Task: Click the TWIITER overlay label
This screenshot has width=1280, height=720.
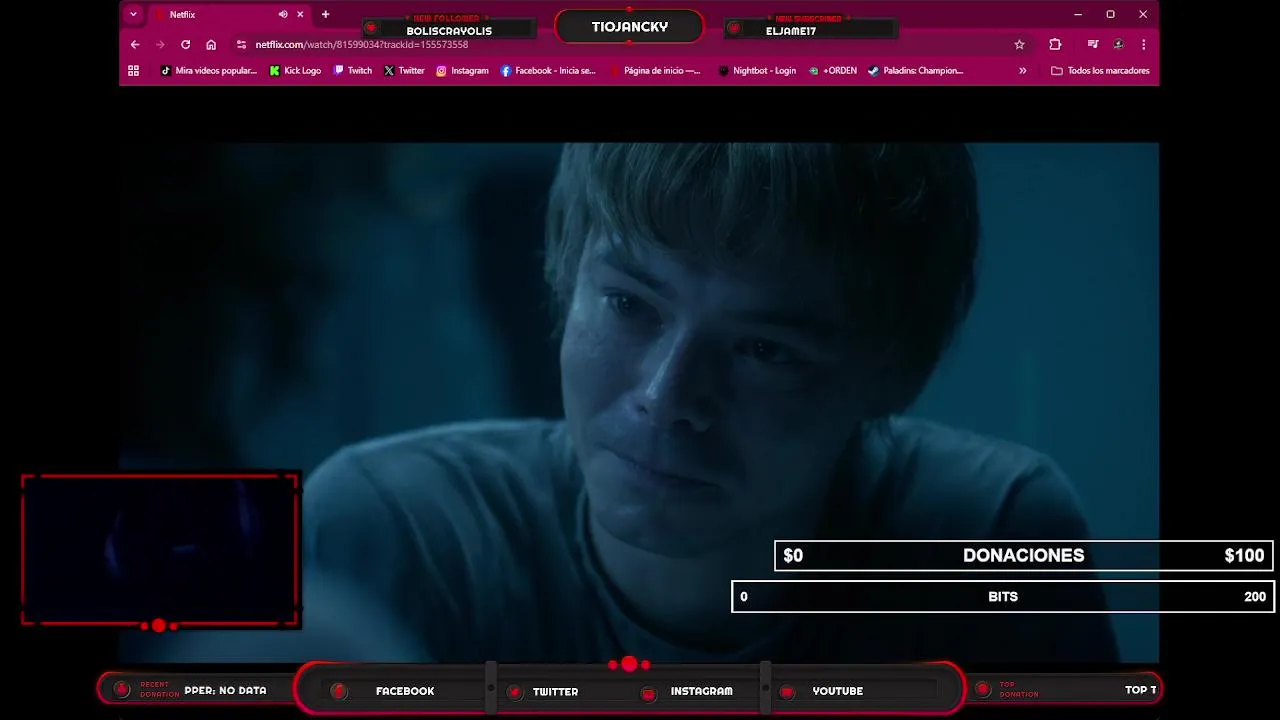Action: [x=555, y=691]
